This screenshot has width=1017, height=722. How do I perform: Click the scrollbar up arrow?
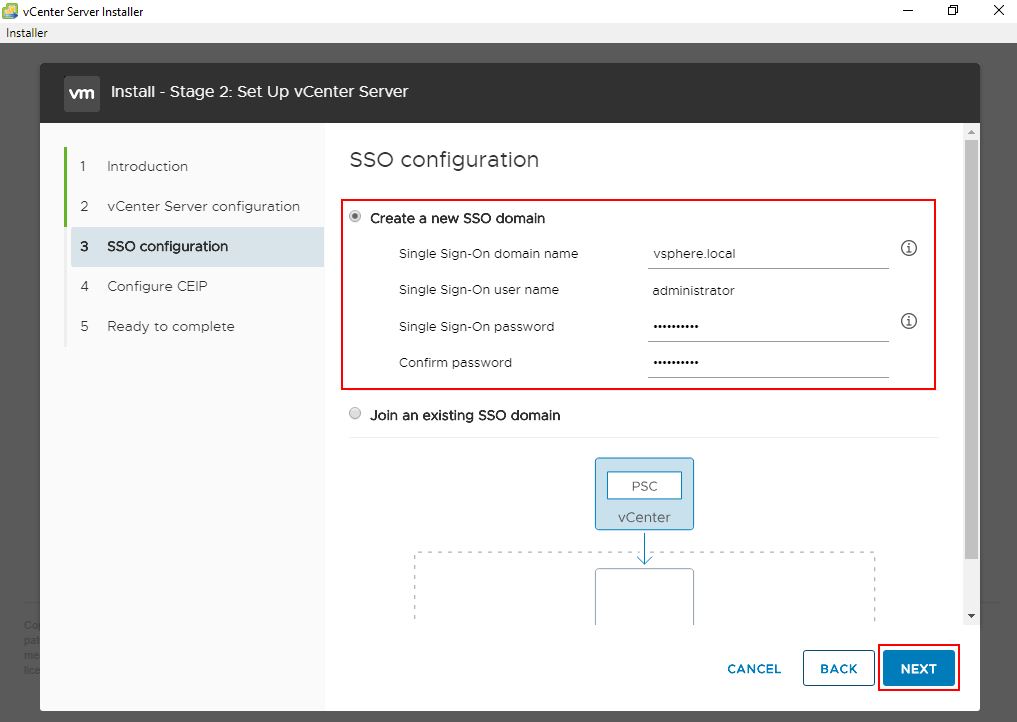pos(971,132)
